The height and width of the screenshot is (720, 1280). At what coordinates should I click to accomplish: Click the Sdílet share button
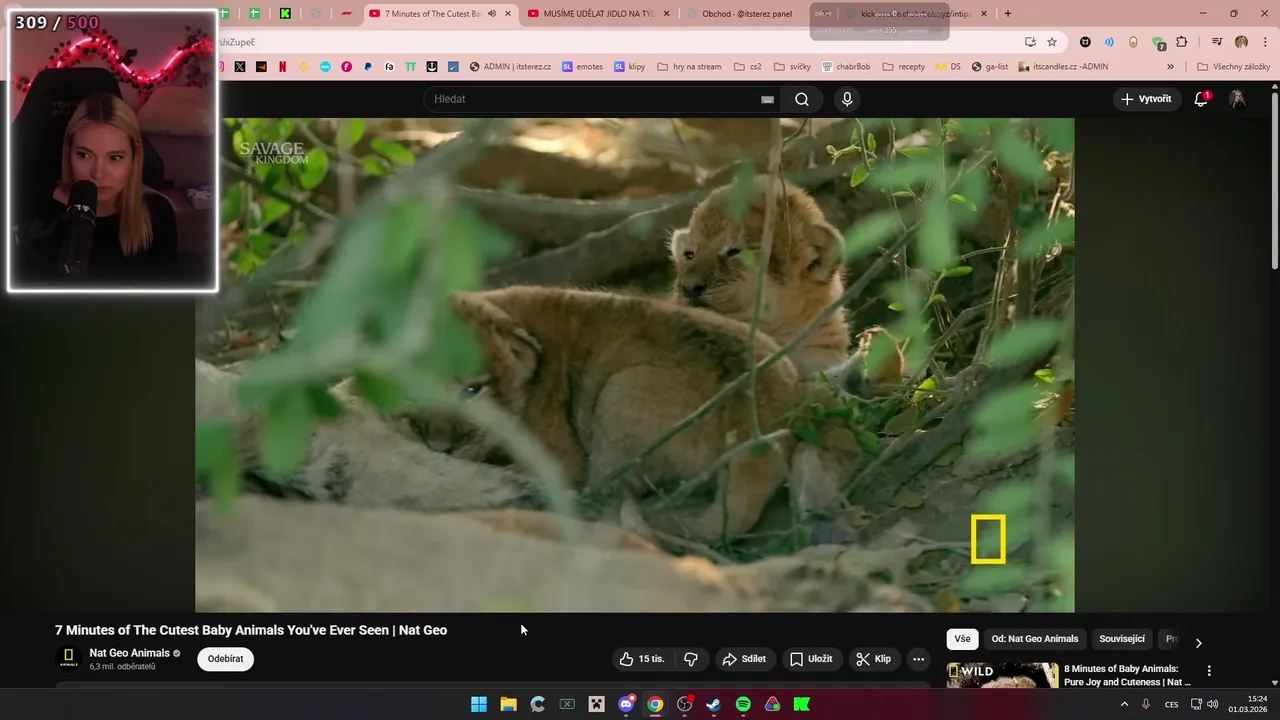tap(744, 659)
